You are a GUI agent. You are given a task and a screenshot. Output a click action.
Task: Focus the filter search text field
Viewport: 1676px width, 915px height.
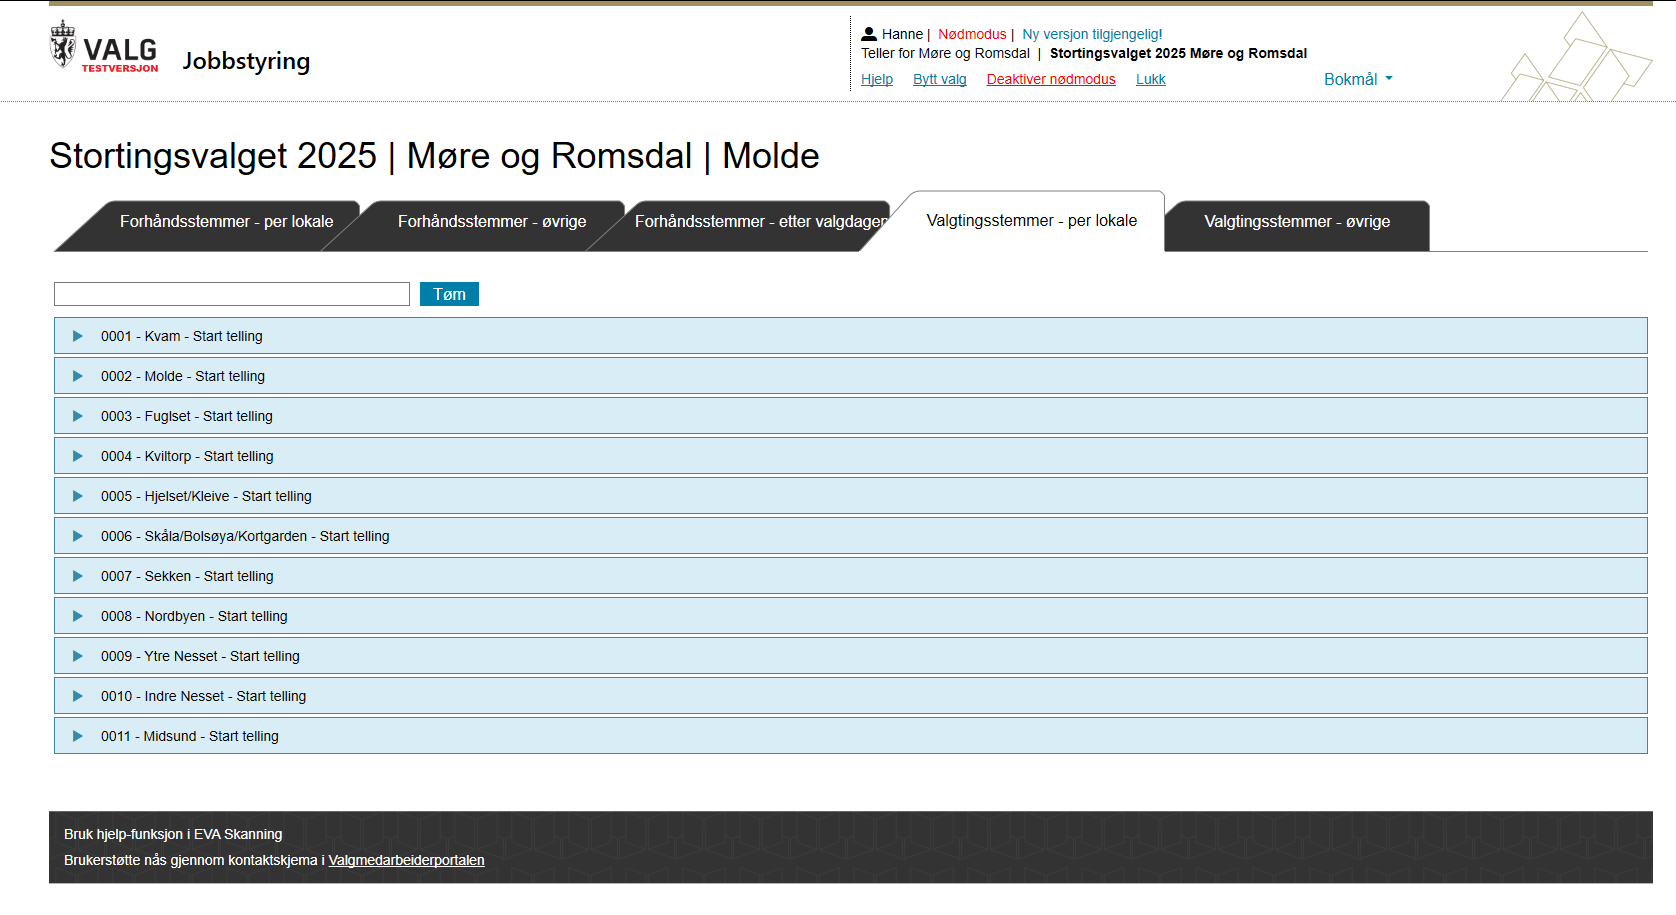(x=232, y=294)
